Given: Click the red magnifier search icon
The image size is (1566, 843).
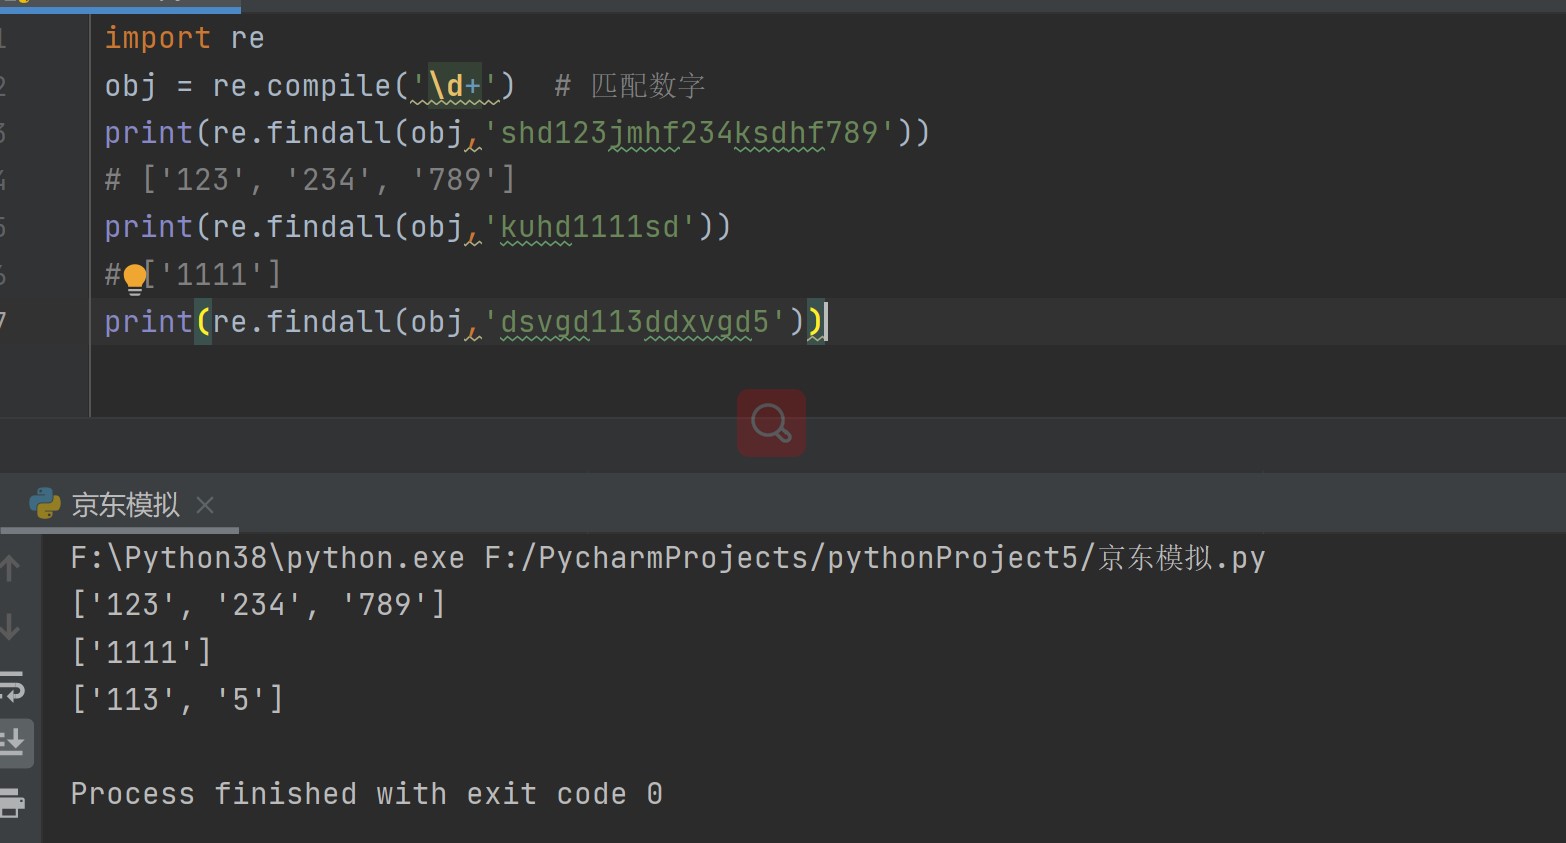Looking at the screenshot, I should pyautogui.click(x=771, y=422).
